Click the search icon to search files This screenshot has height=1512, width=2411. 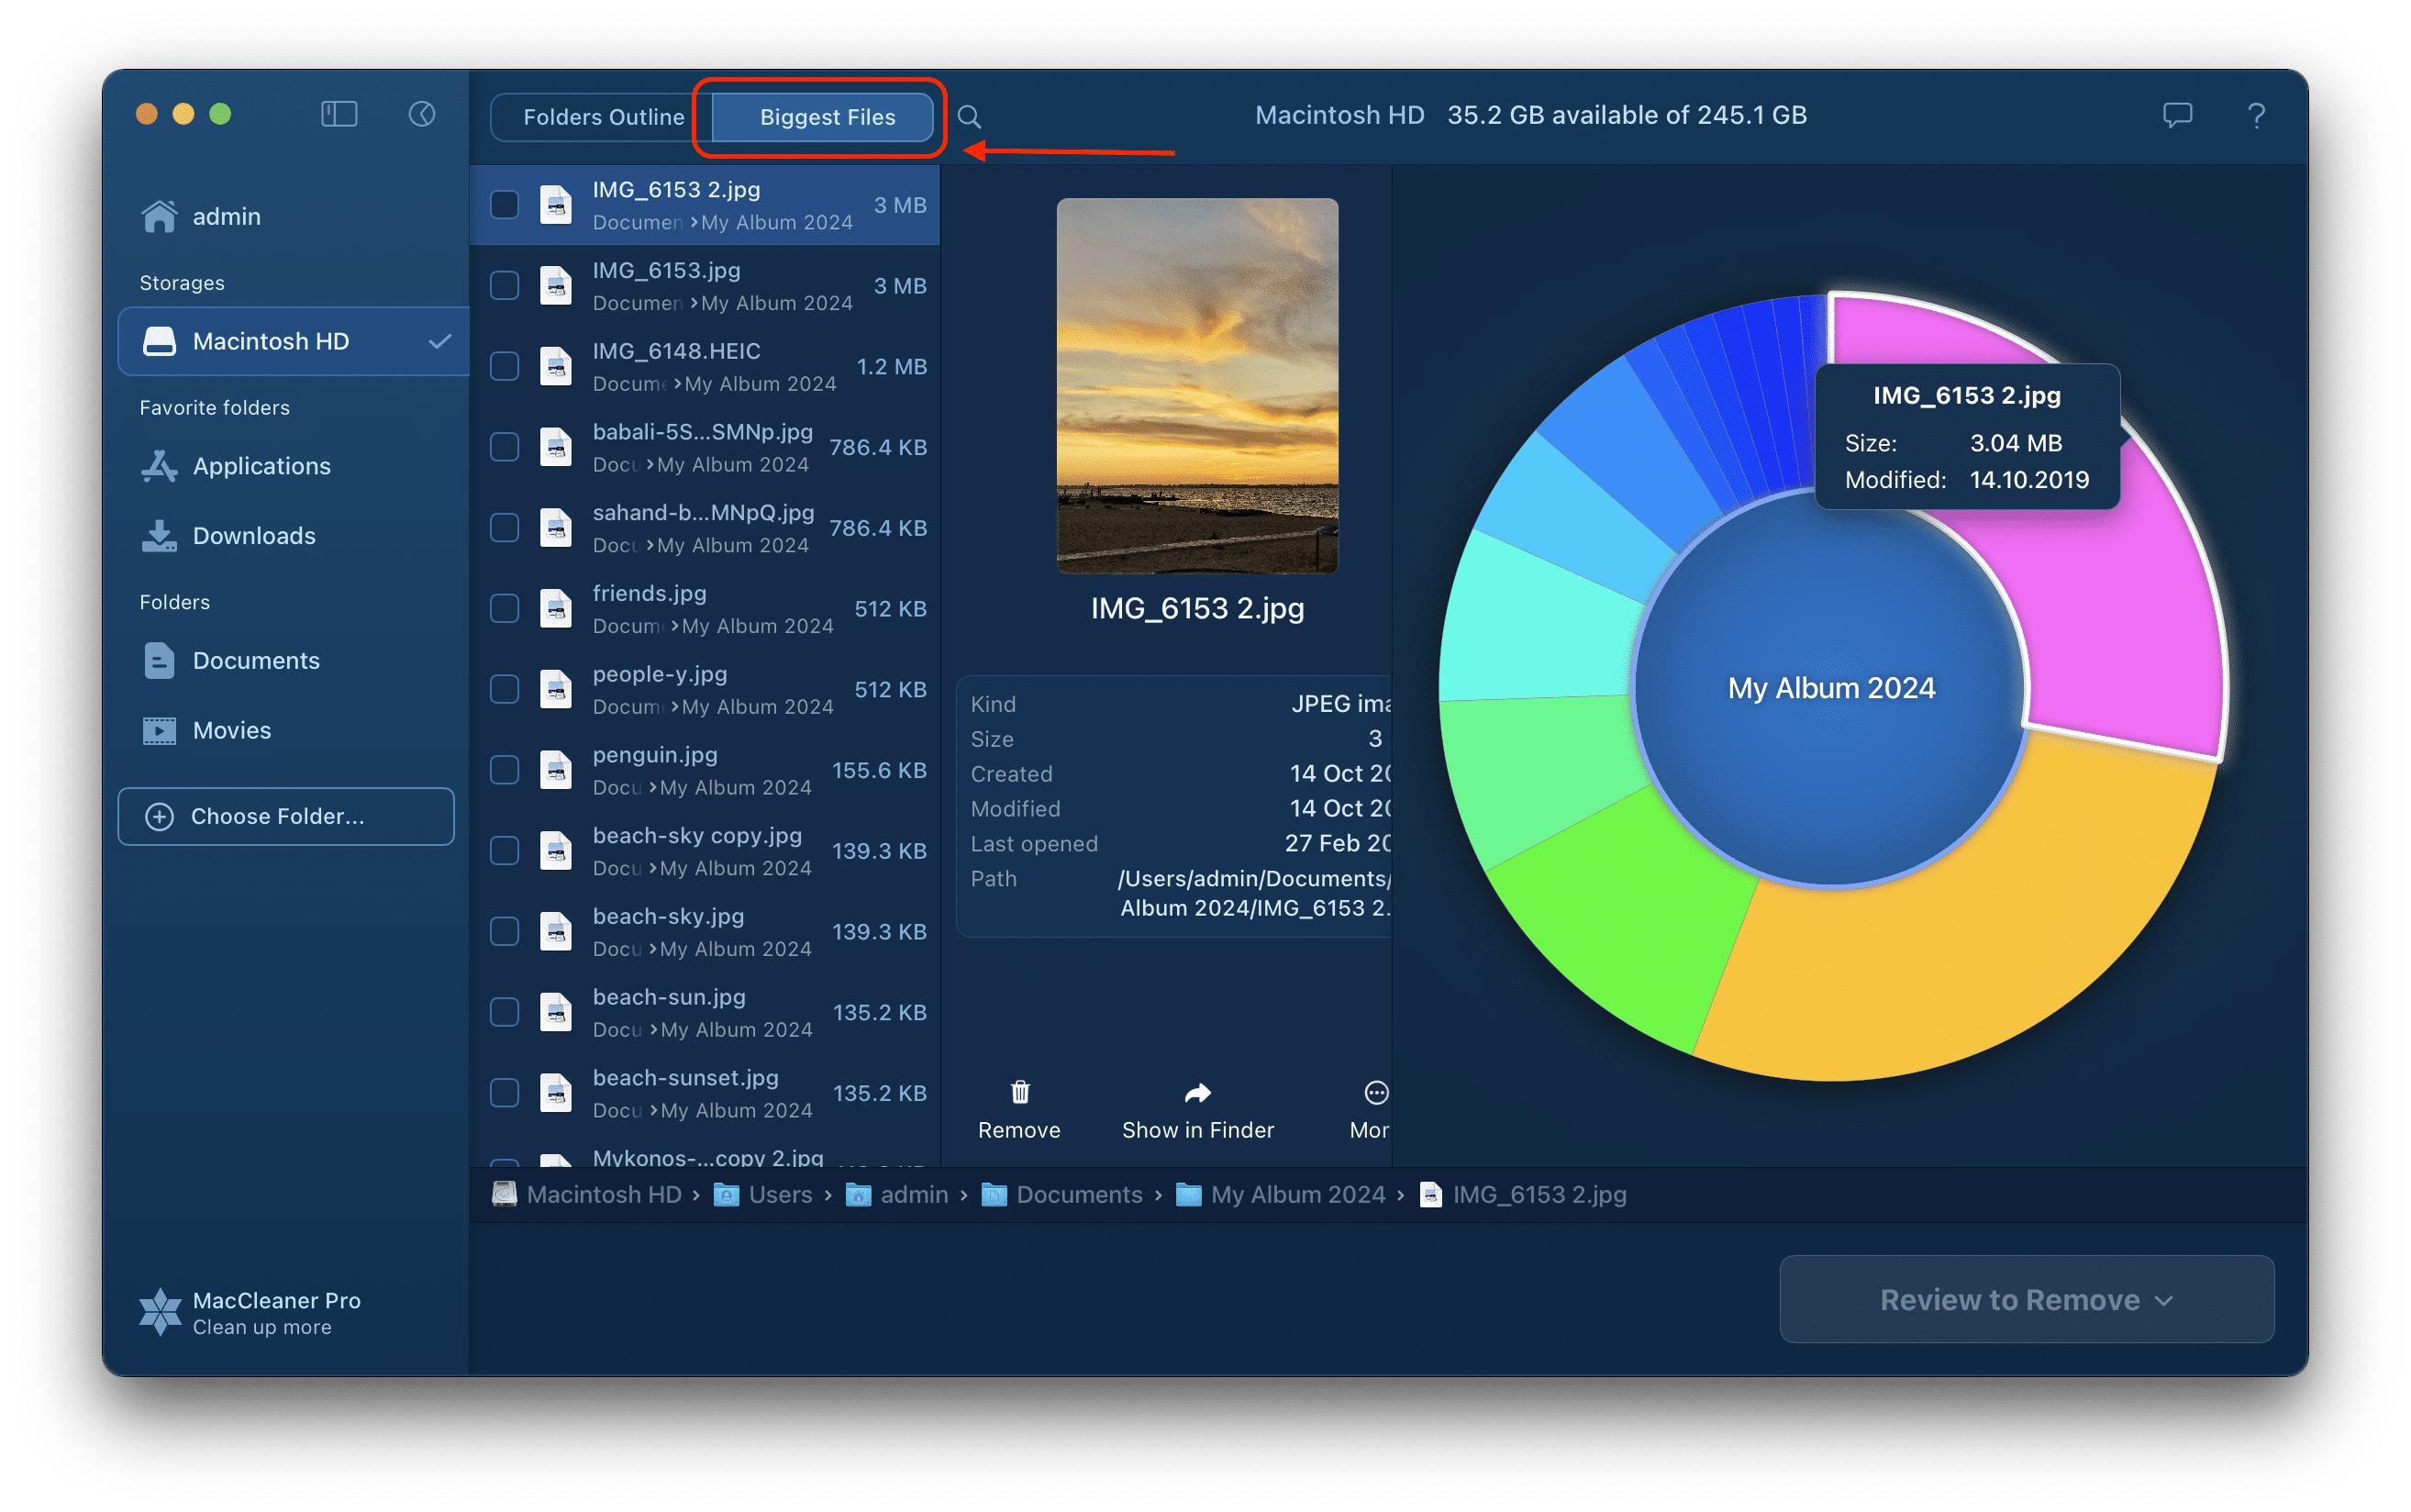pos(971,115)
